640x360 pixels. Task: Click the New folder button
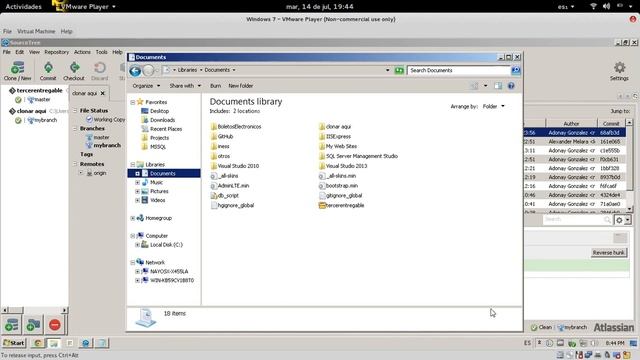coord(240,86)
